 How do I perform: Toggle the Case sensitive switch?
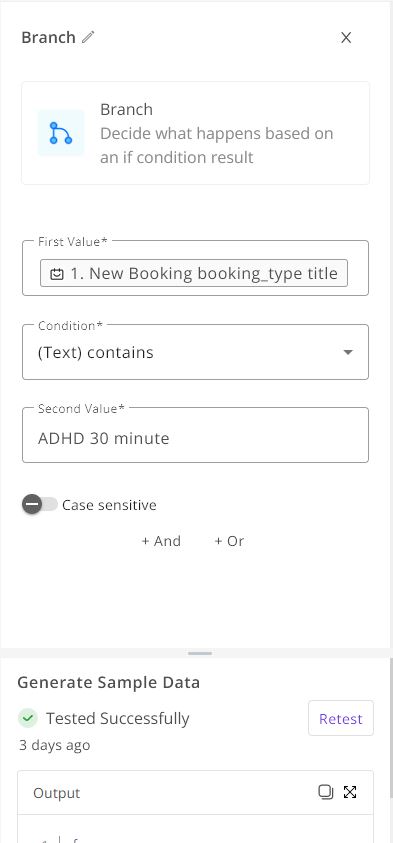(39, 505)
